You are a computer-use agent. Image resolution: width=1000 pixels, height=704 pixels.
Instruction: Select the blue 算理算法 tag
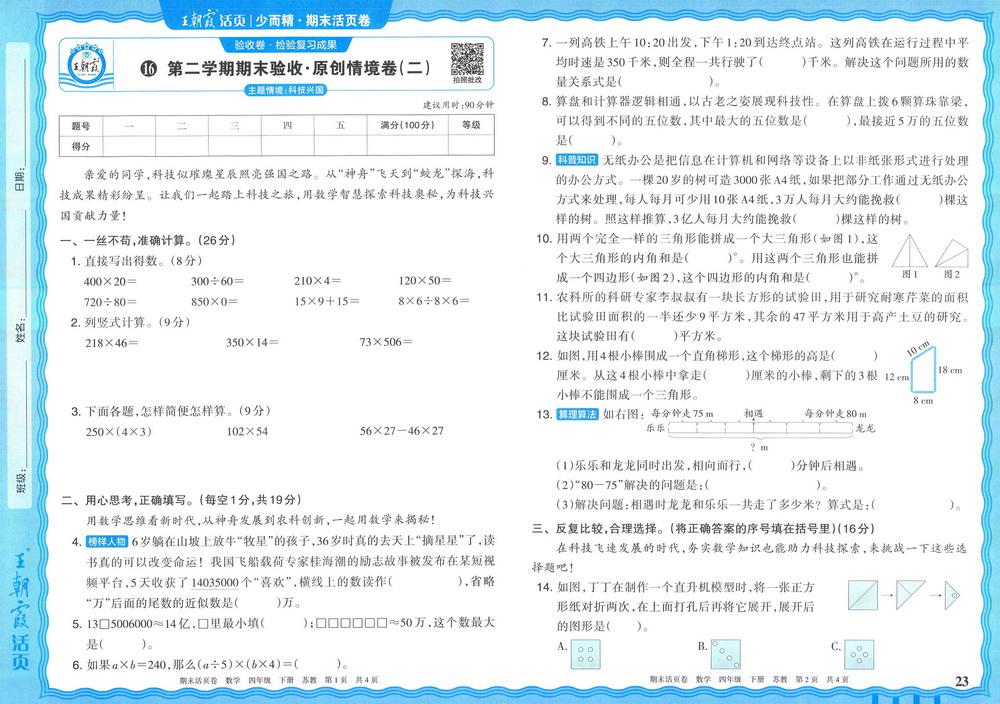(577, 414)
